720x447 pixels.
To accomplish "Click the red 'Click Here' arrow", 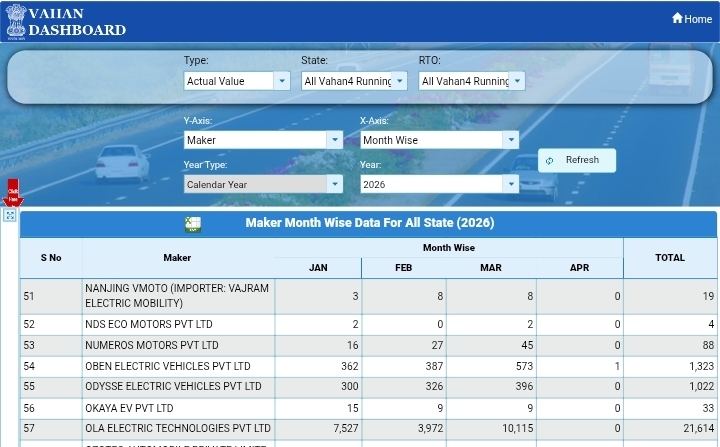I will click(13, 193).
